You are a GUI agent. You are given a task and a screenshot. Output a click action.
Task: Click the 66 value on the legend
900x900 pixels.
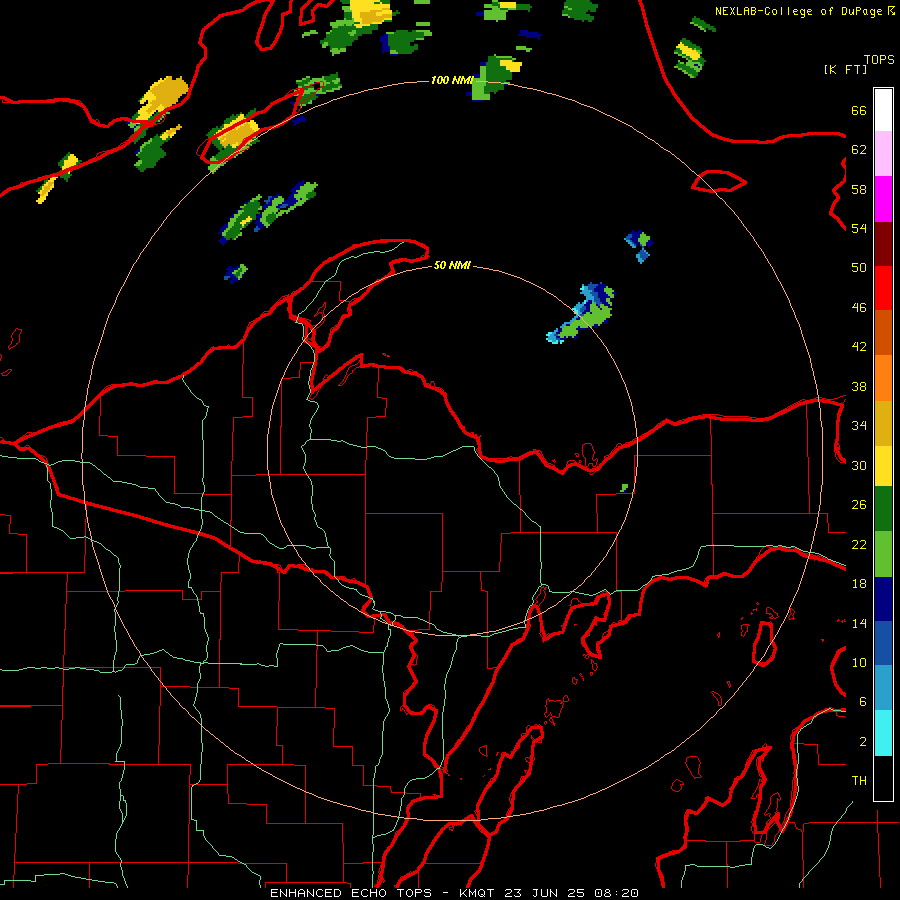[x=859, y=110]
